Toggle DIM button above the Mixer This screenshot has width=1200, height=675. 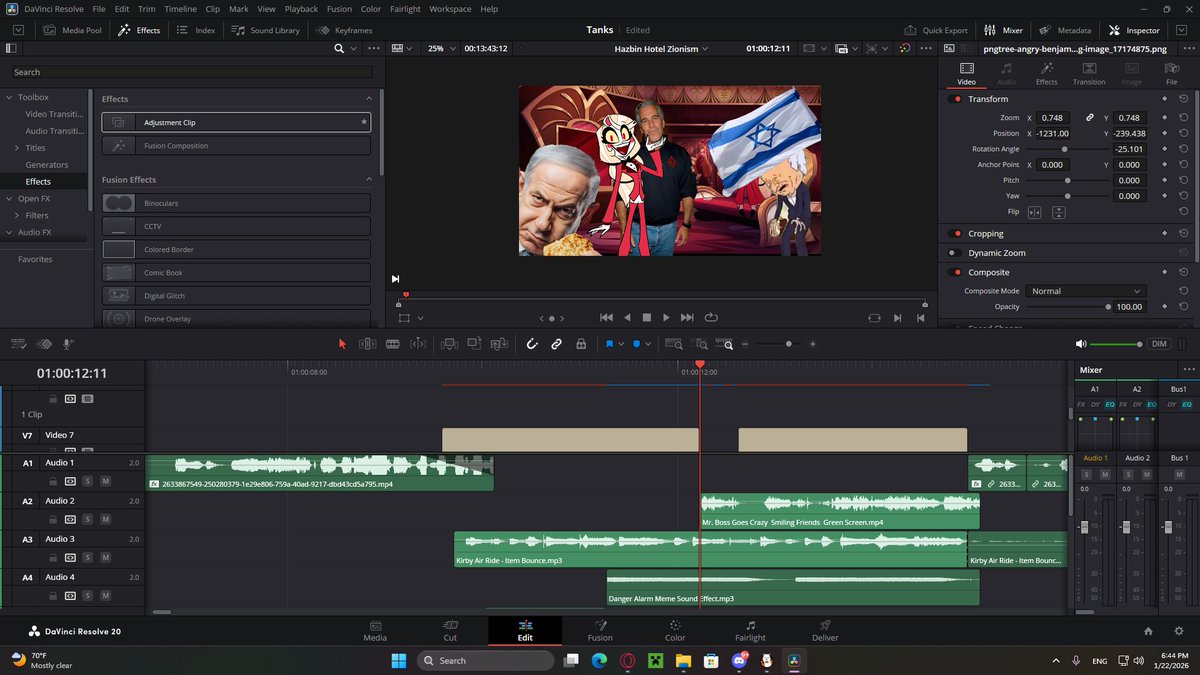pyautogui.click(x=1159, y=344)
